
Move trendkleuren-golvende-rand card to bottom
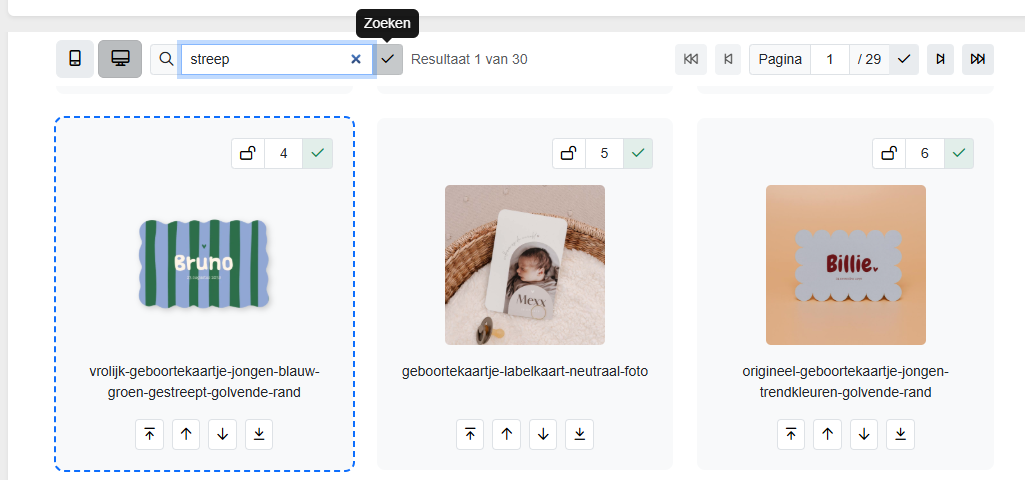pyautogui.click(x=901, y=434)
